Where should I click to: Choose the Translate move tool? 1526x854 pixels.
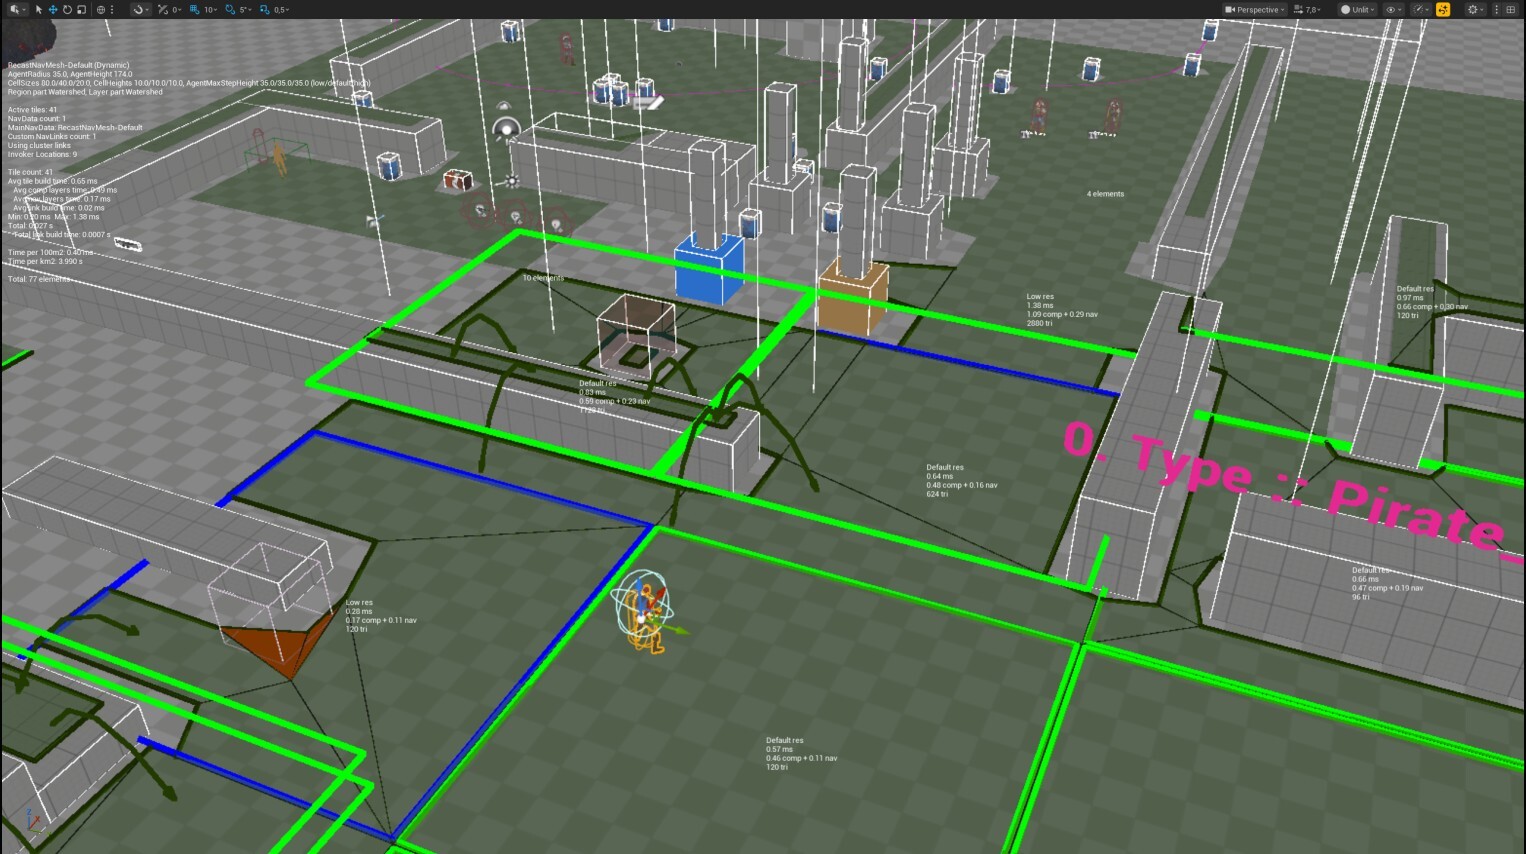[53, 10]
